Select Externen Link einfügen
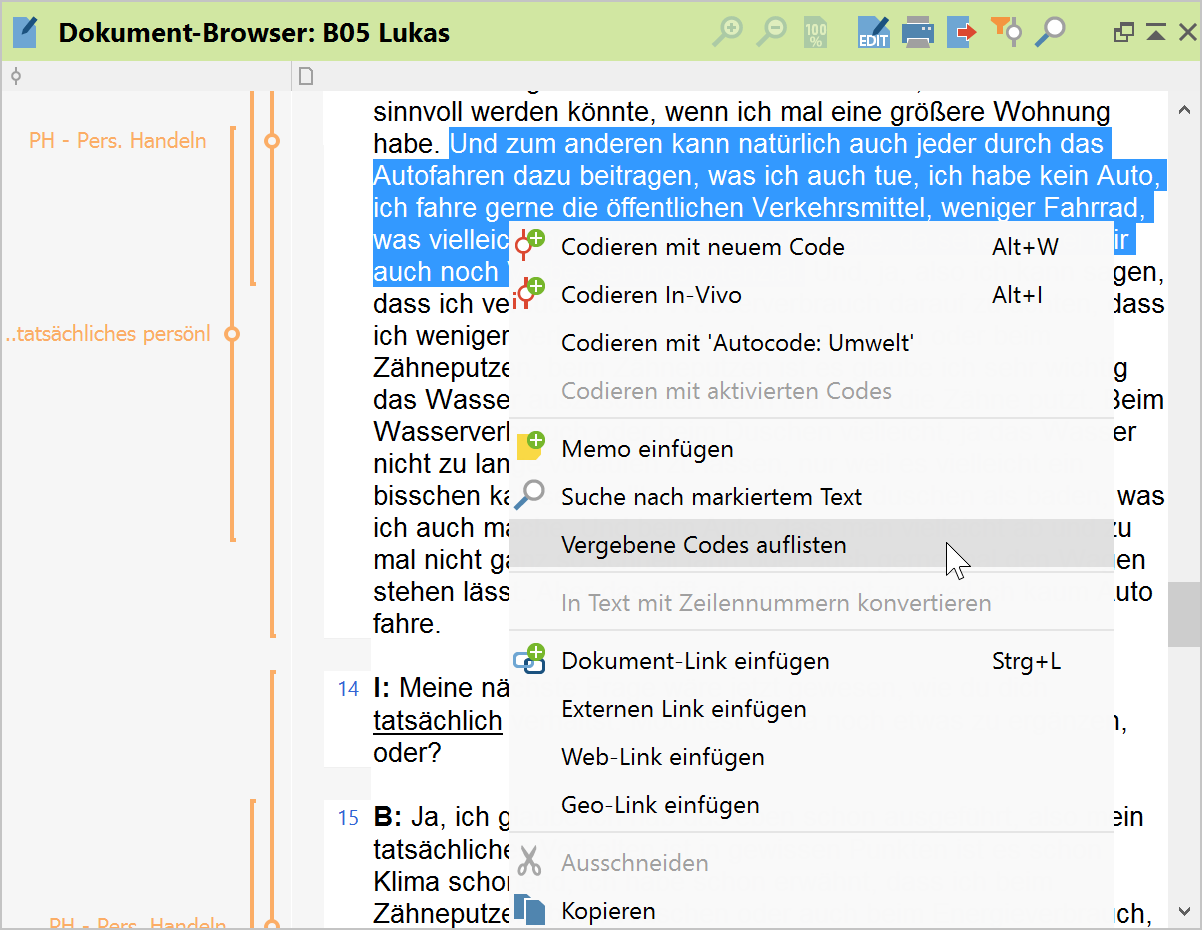 click(811, 709)
